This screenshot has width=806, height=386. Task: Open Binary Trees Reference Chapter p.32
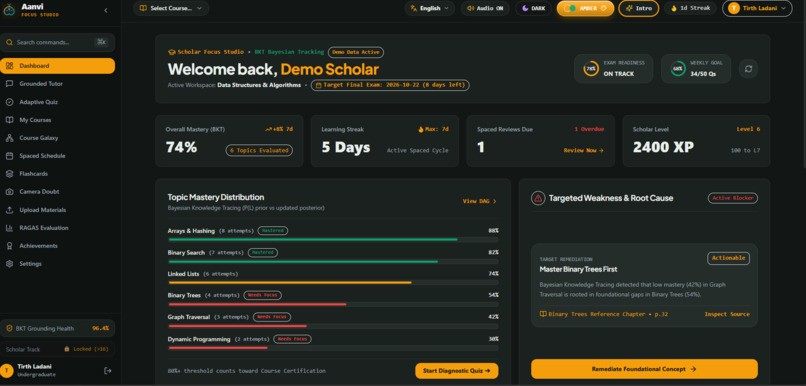[603, 314]
